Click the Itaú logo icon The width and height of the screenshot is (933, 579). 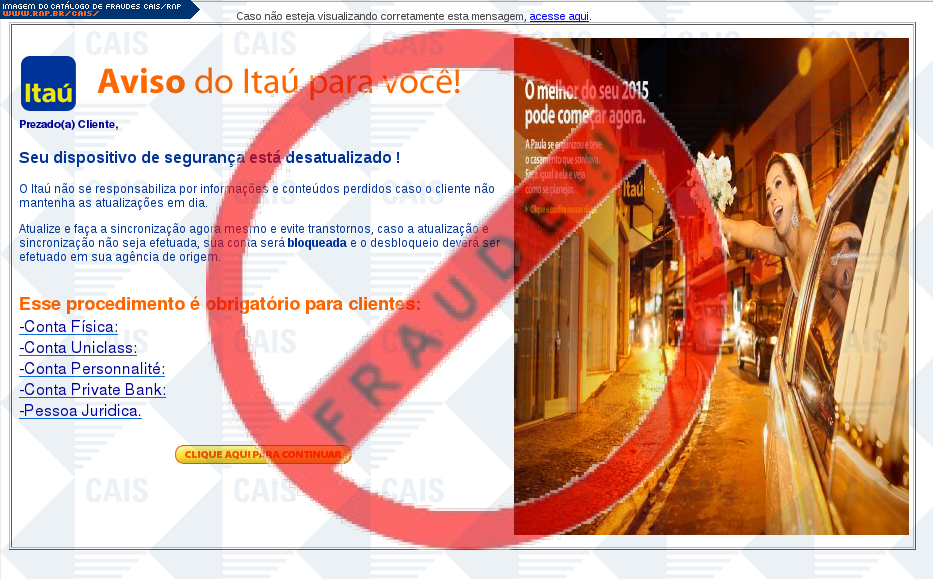(x=48, y=84)
